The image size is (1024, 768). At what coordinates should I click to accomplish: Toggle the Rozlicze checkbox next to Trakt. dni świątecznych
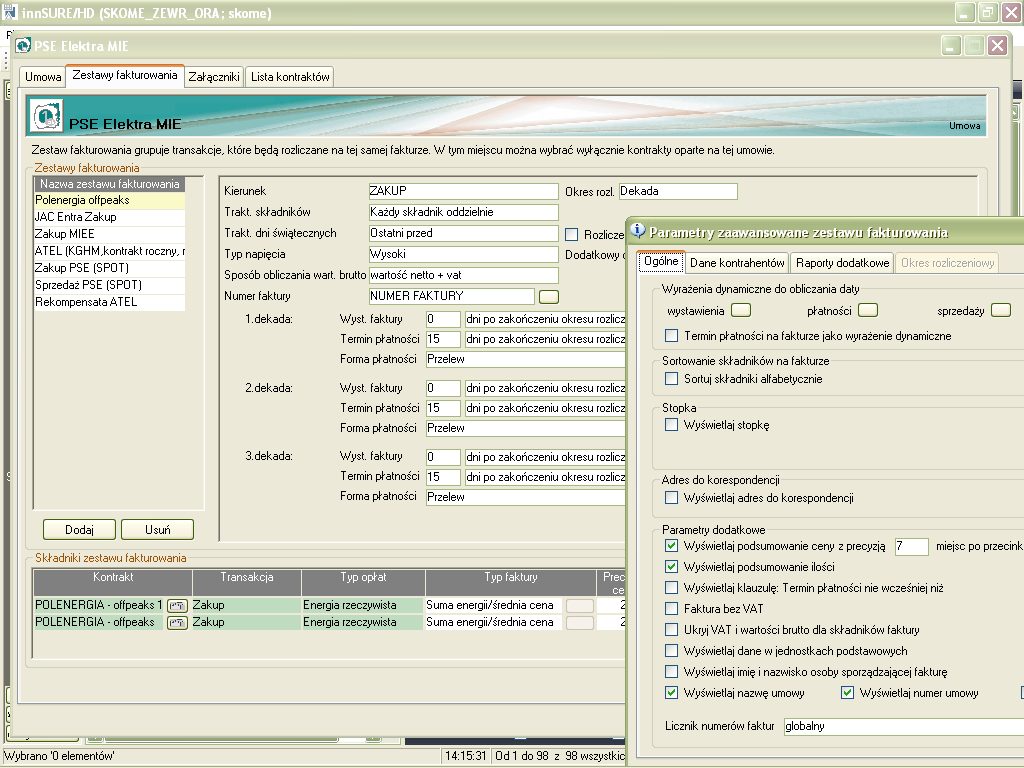coord(571,234)
